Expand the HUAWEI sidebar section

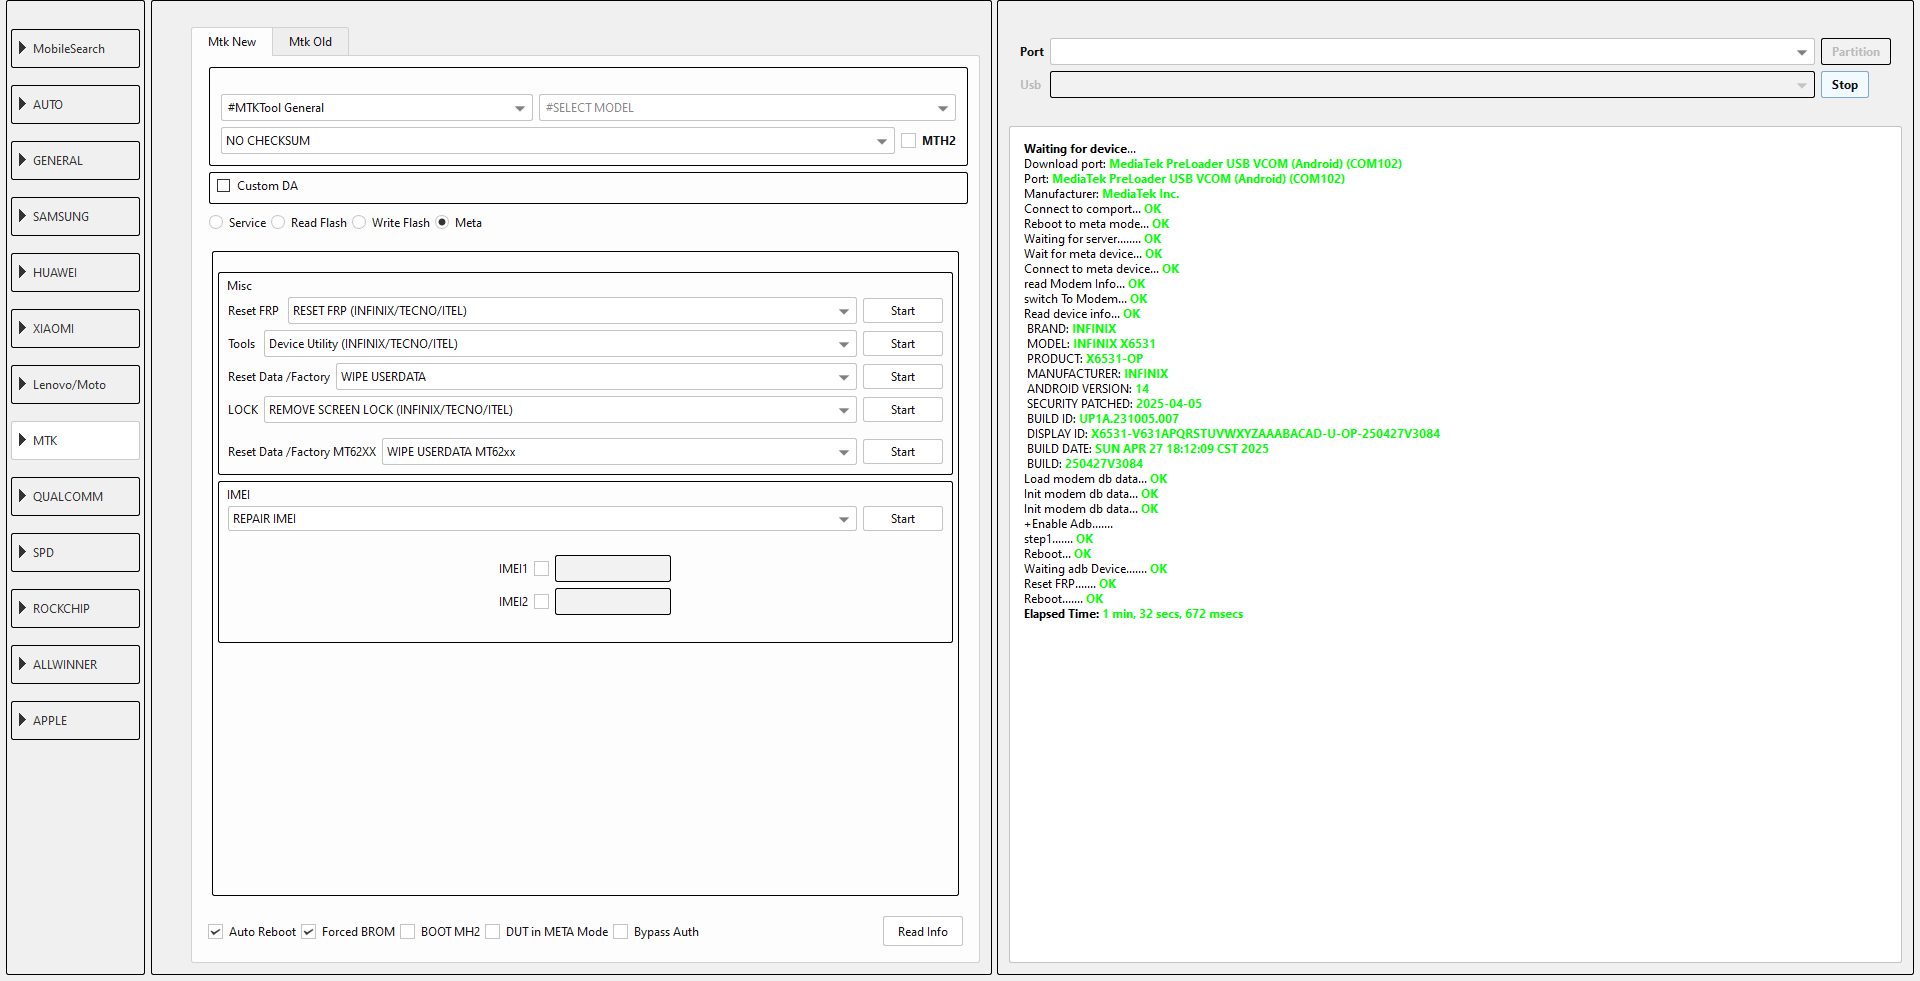tap(75, 272)
